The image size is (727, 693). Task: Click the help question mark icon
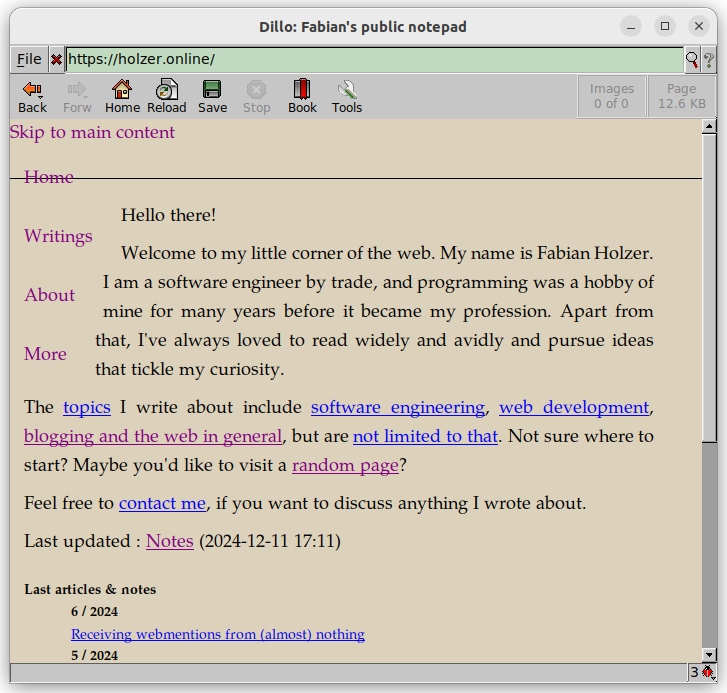pyautogui.click(x=708, y=60)
